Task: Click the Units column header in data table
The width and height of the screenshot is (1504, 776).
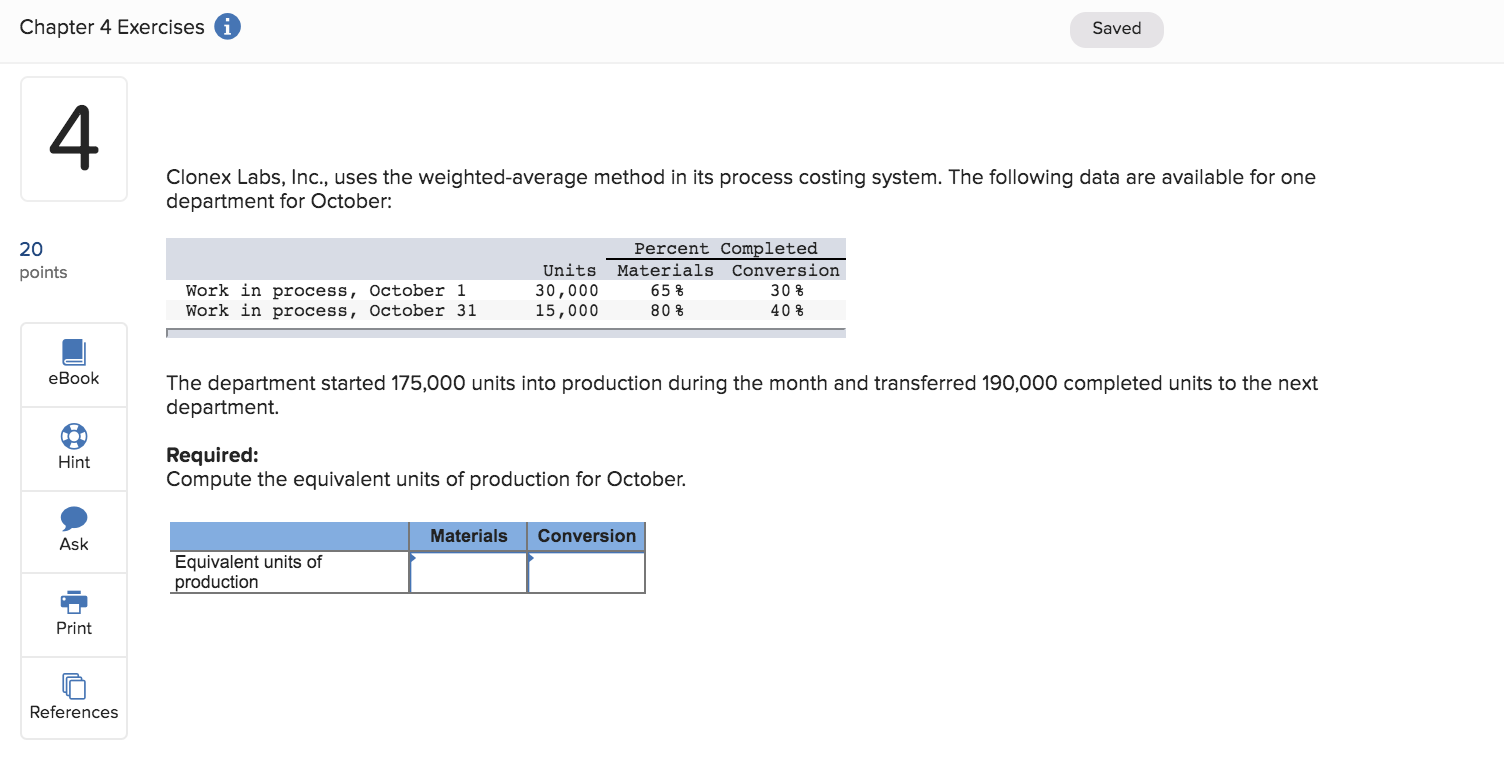Action: click(569, 270)
